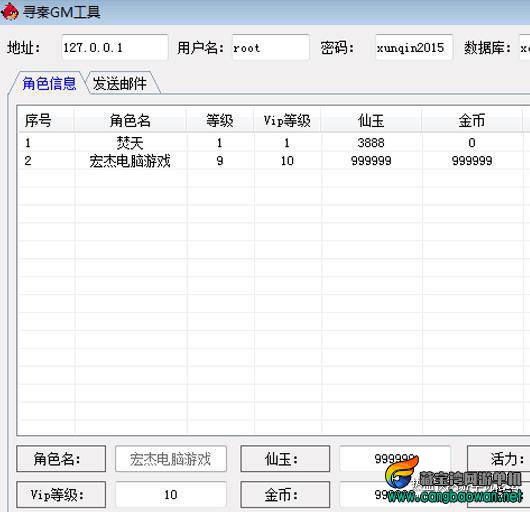Click the 等级 column header
Viewport: 530px width, 512px height.
coord(220,121)
